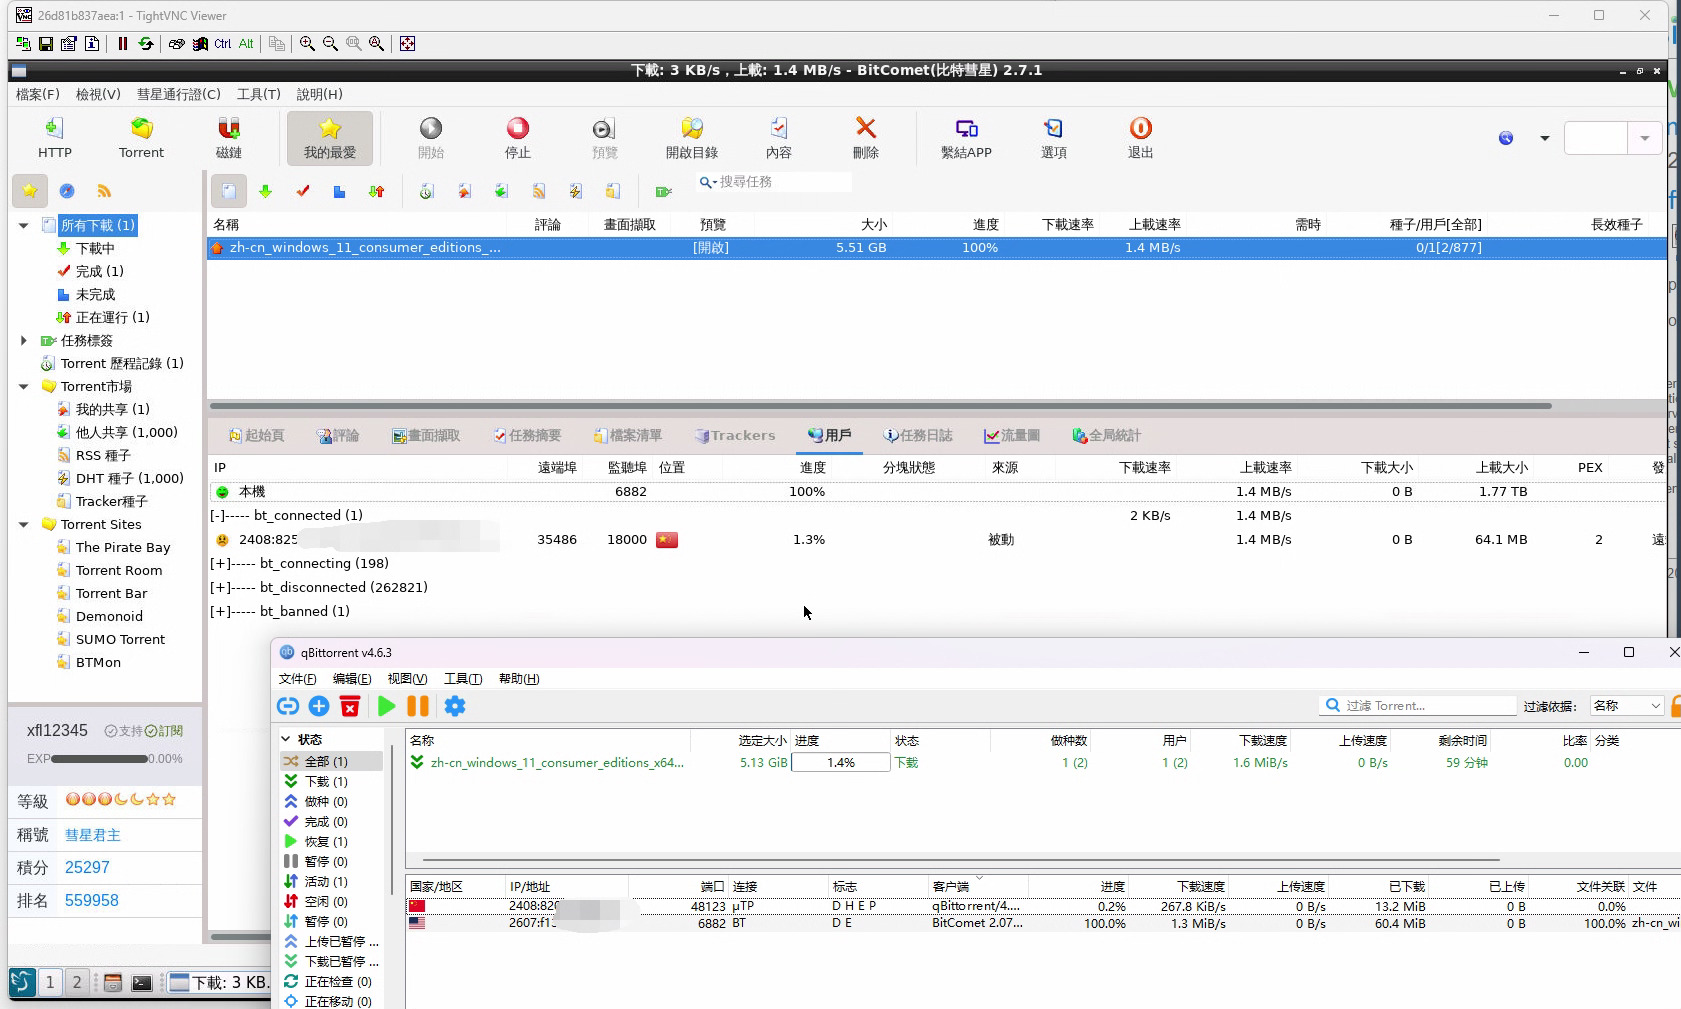Click the 刪除 delete icon with red X

(866, 137)
